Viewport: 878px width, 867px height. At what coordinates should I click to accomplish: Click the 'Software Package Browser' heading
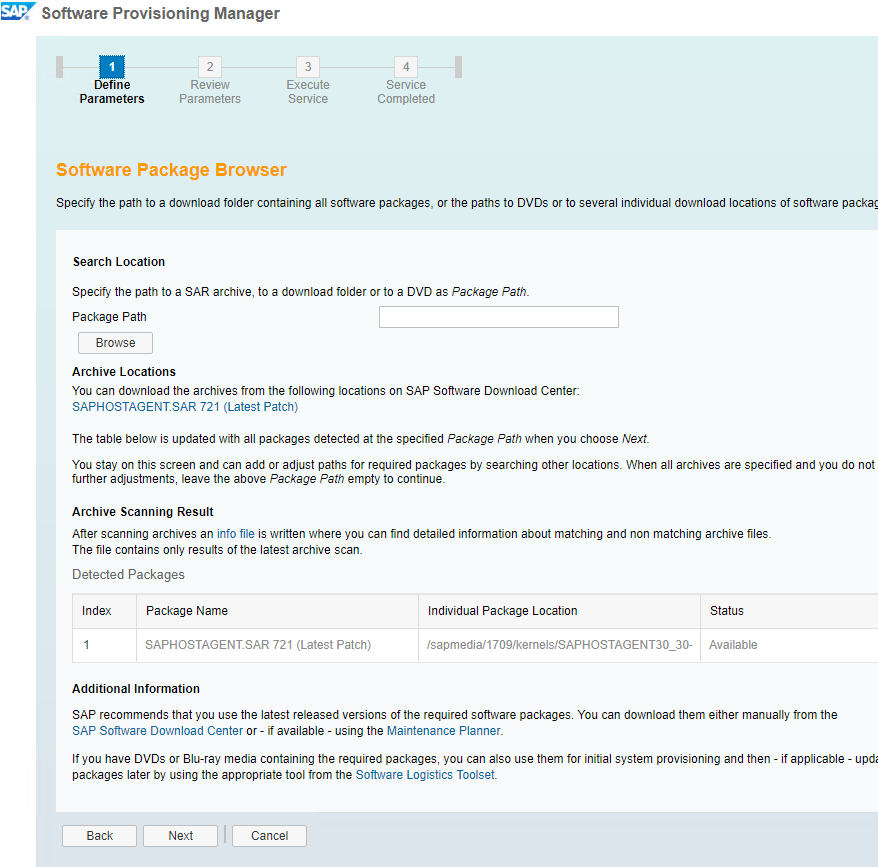(x=171, y=170)
